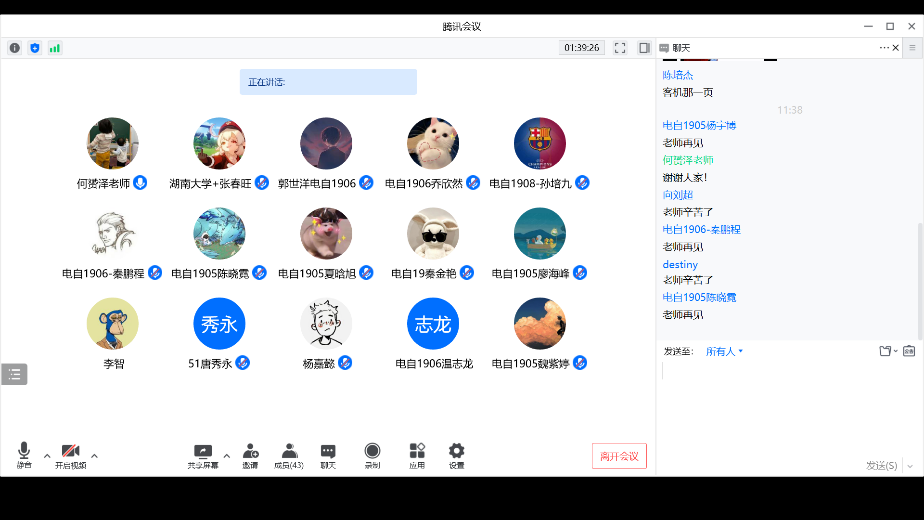Start screen sharing

click(203, 456)
